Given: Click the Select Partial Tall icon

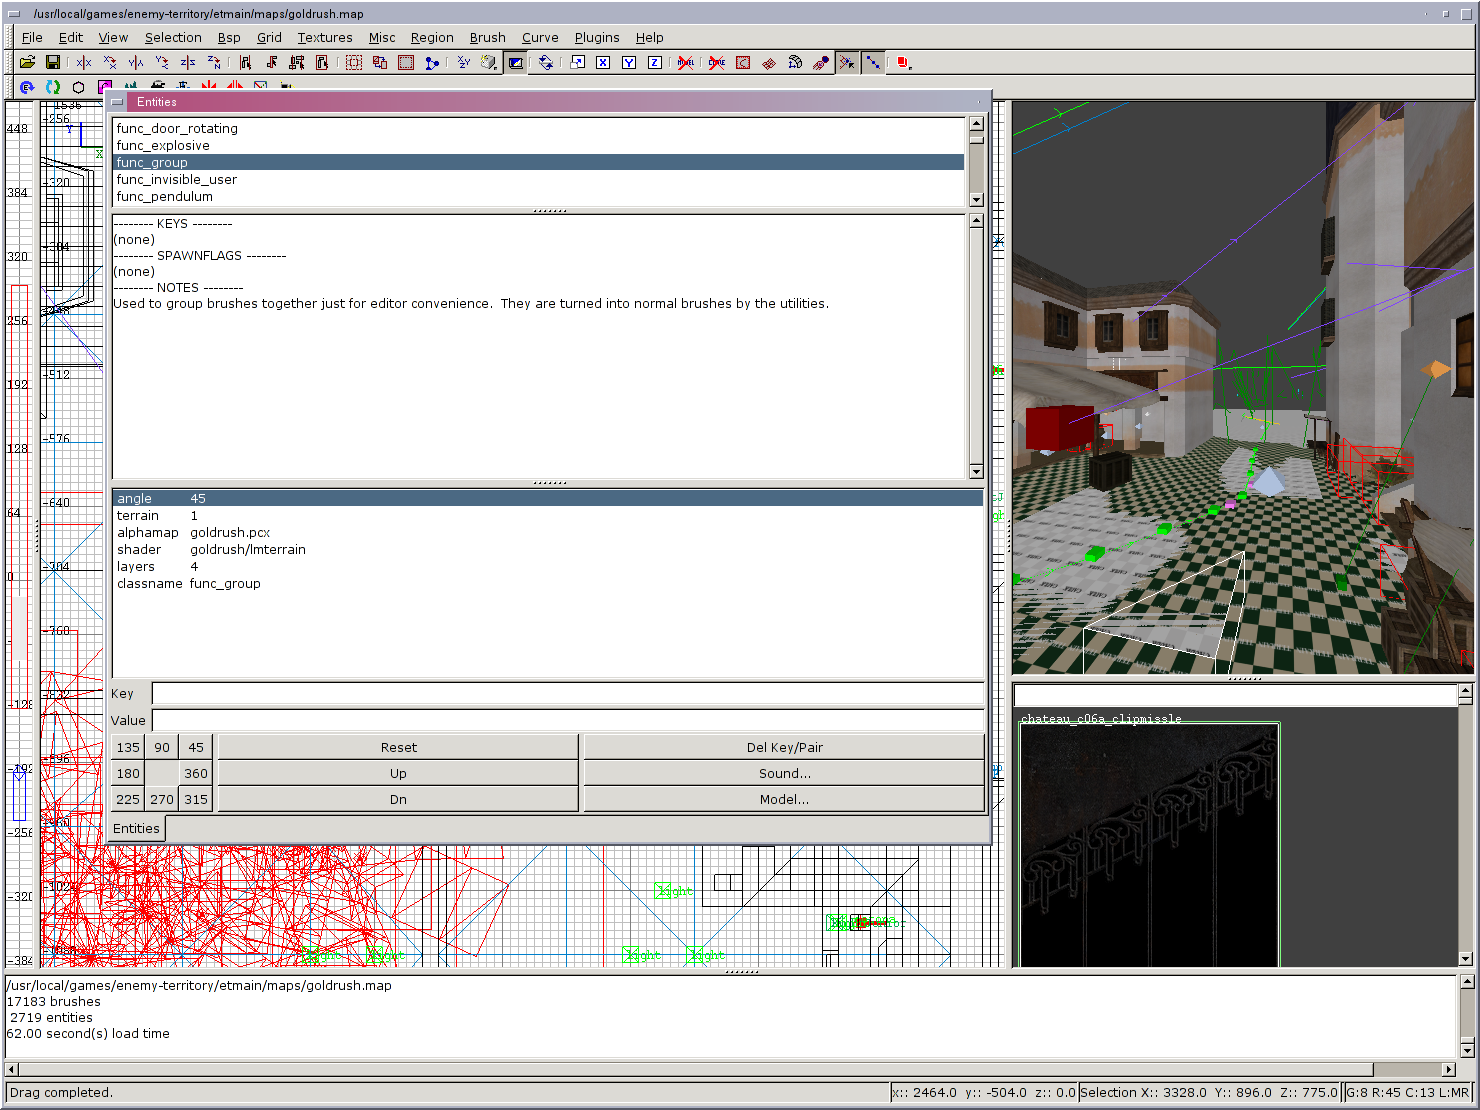Looking at the screenshot, I should click(297, 62).
